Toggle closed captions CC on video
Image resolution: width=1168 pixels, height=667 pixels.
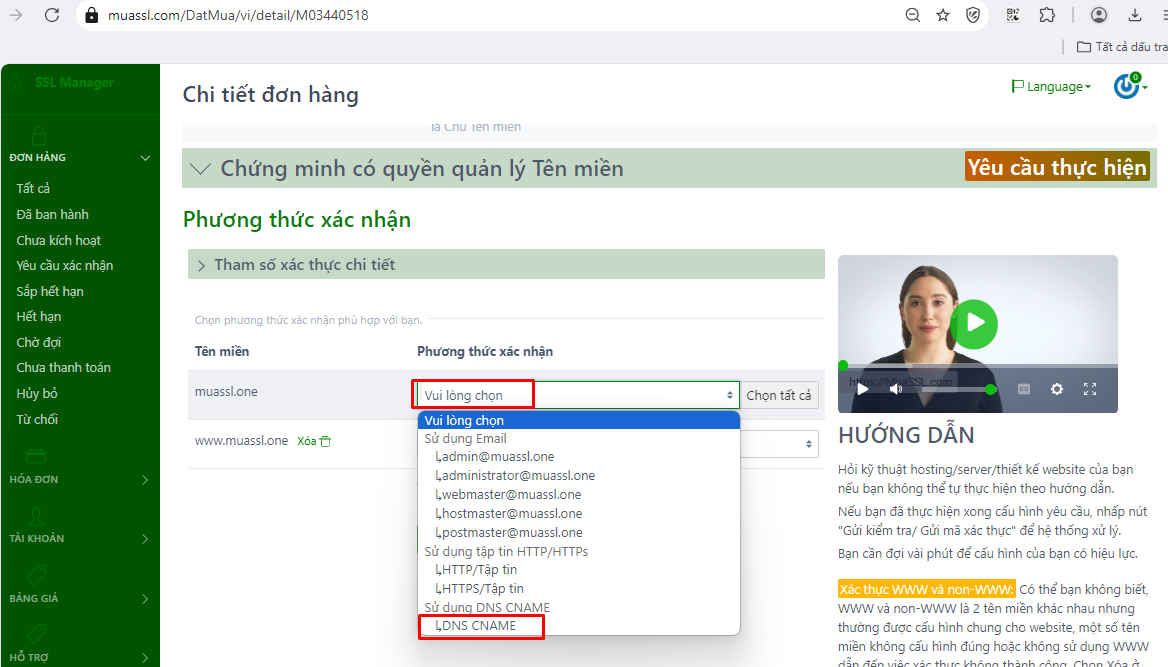tap(1023, 389)
